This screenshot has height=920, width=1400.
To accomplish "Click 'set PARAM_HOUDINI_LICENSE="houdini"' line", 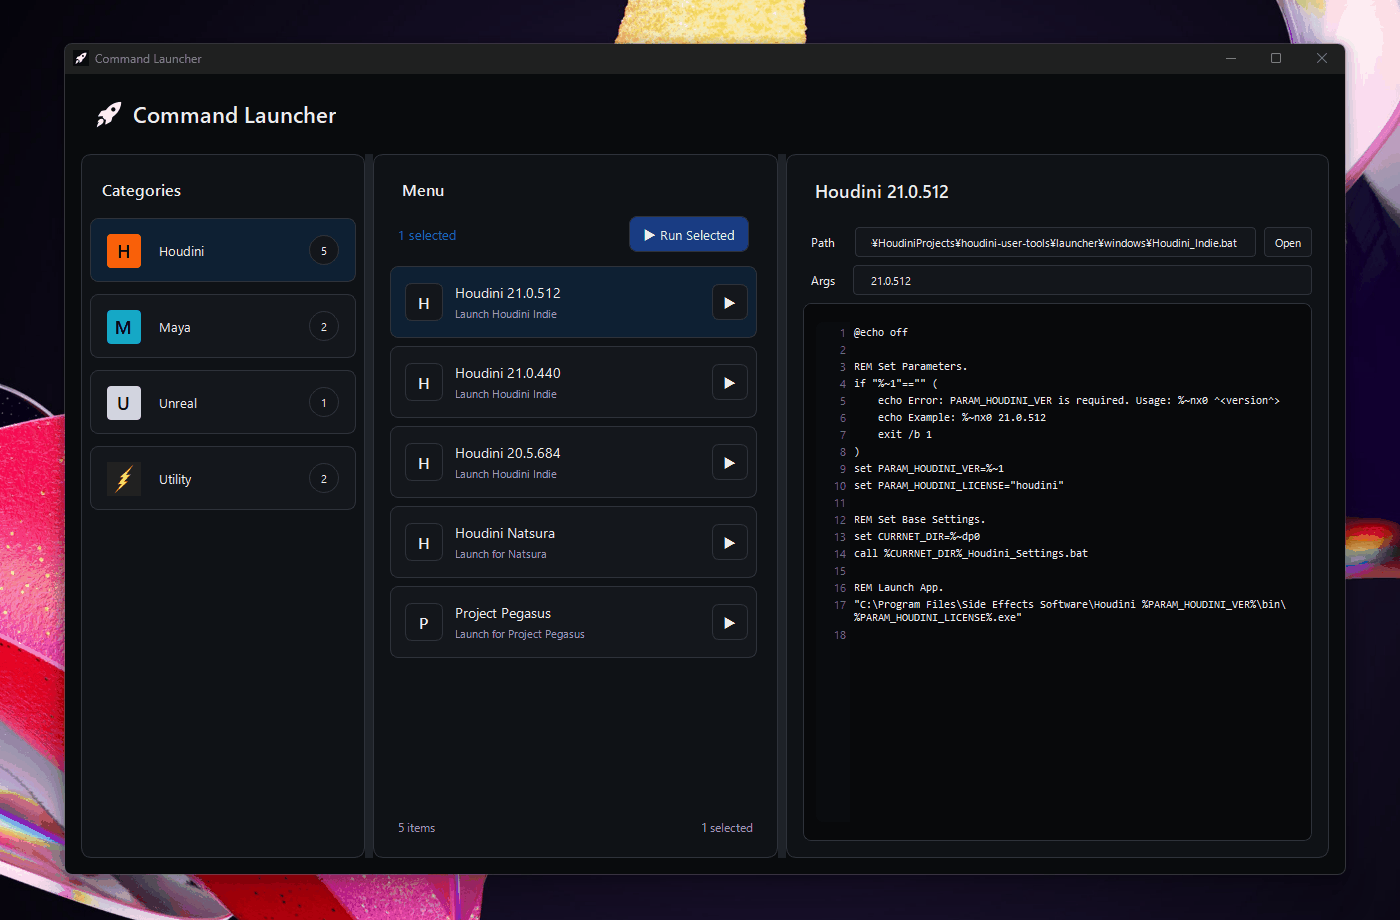I will tap(959, 485).
